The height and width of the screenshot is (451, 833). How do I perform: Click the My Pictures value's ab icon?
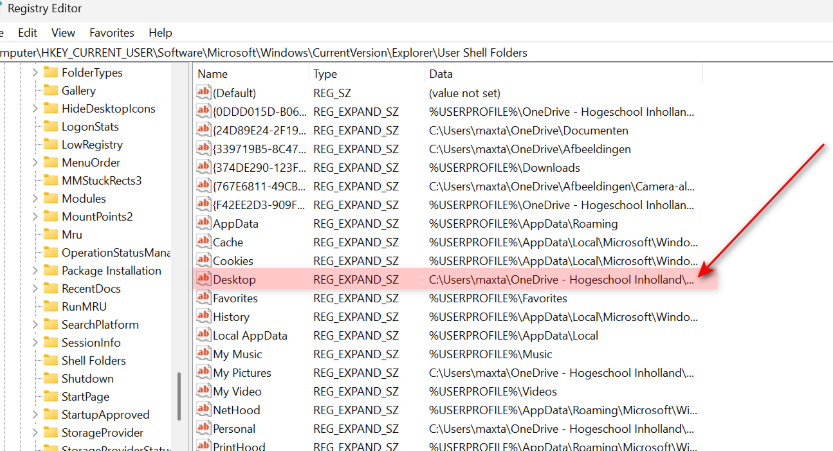[203, 372]
